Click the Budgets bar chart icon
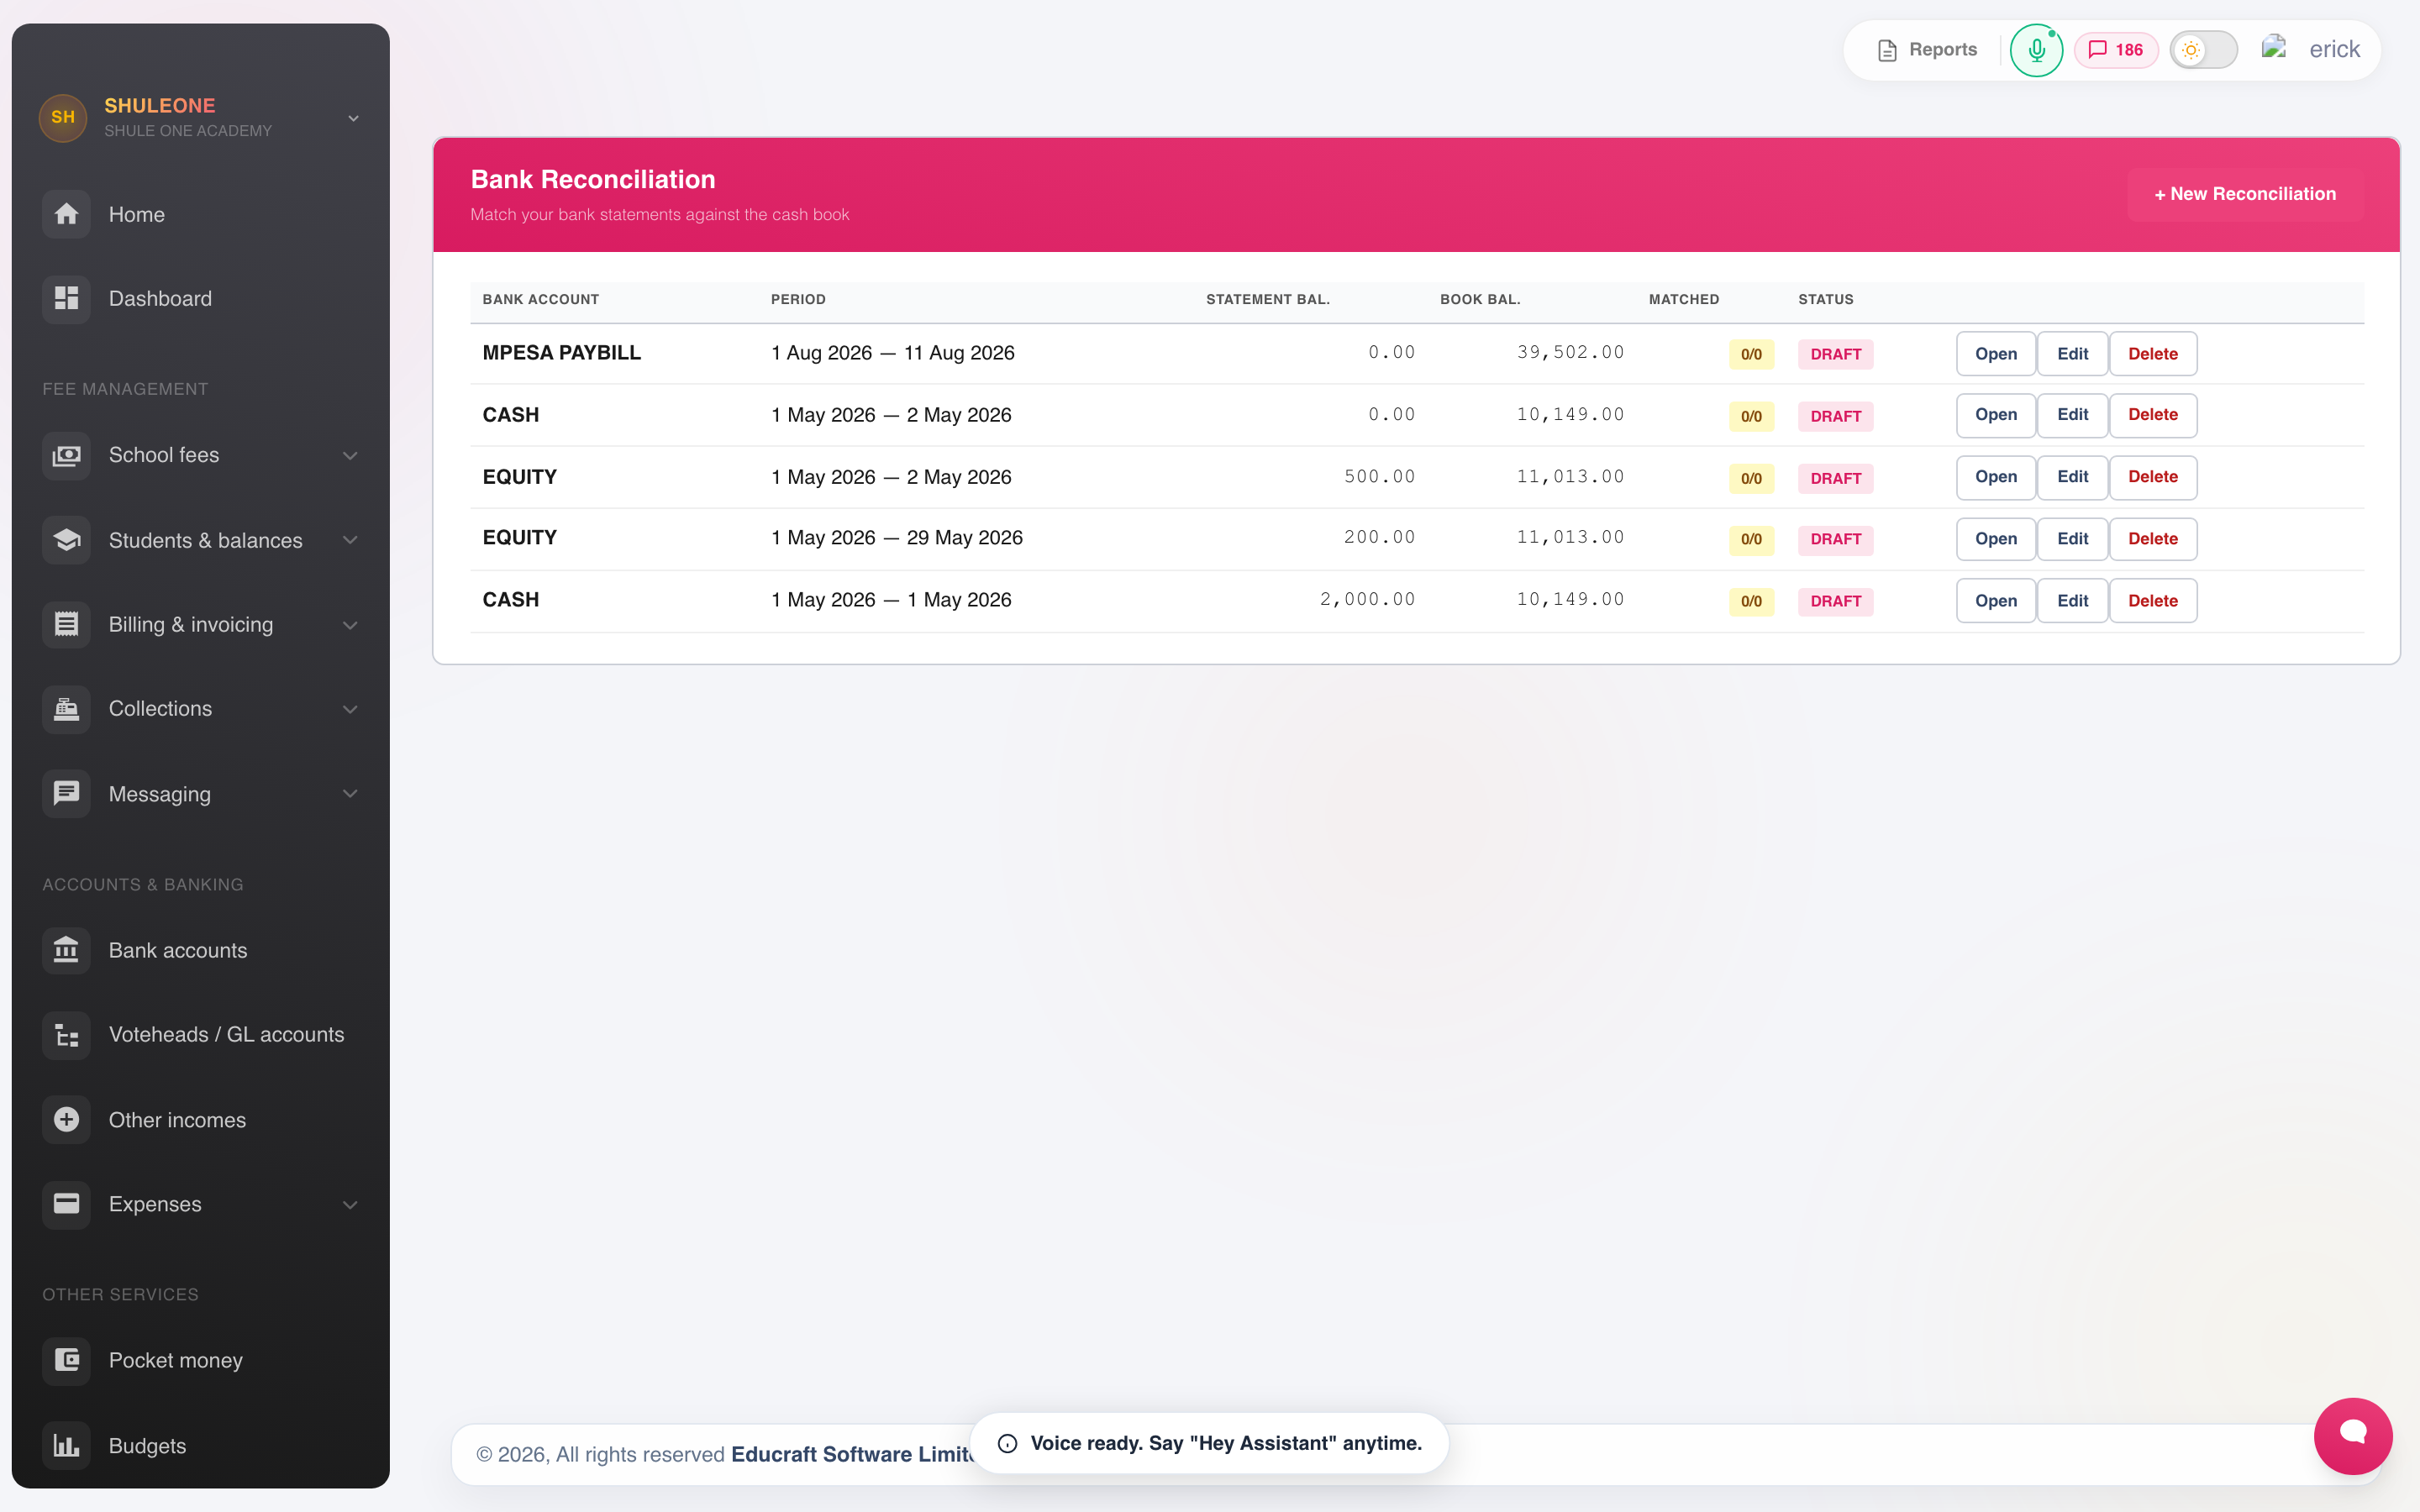 tap(66, 1445)
